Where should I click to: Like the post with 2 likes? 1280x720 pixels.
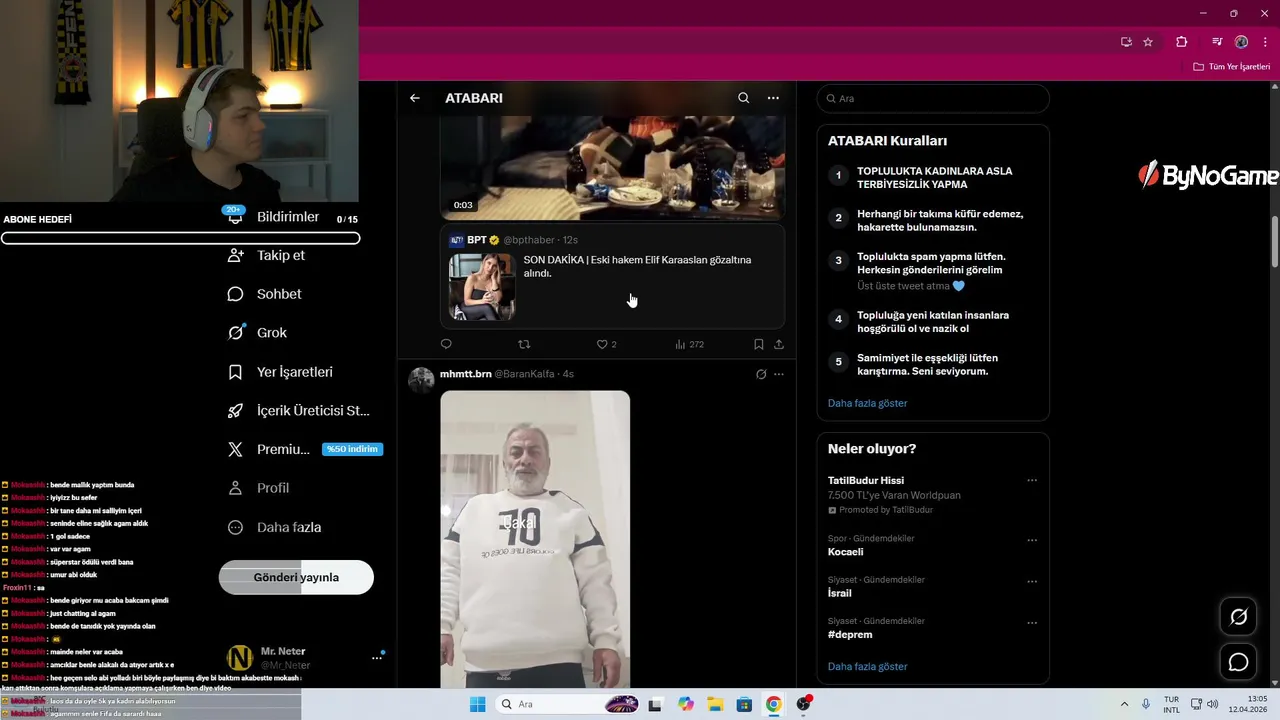pos(606,344)
